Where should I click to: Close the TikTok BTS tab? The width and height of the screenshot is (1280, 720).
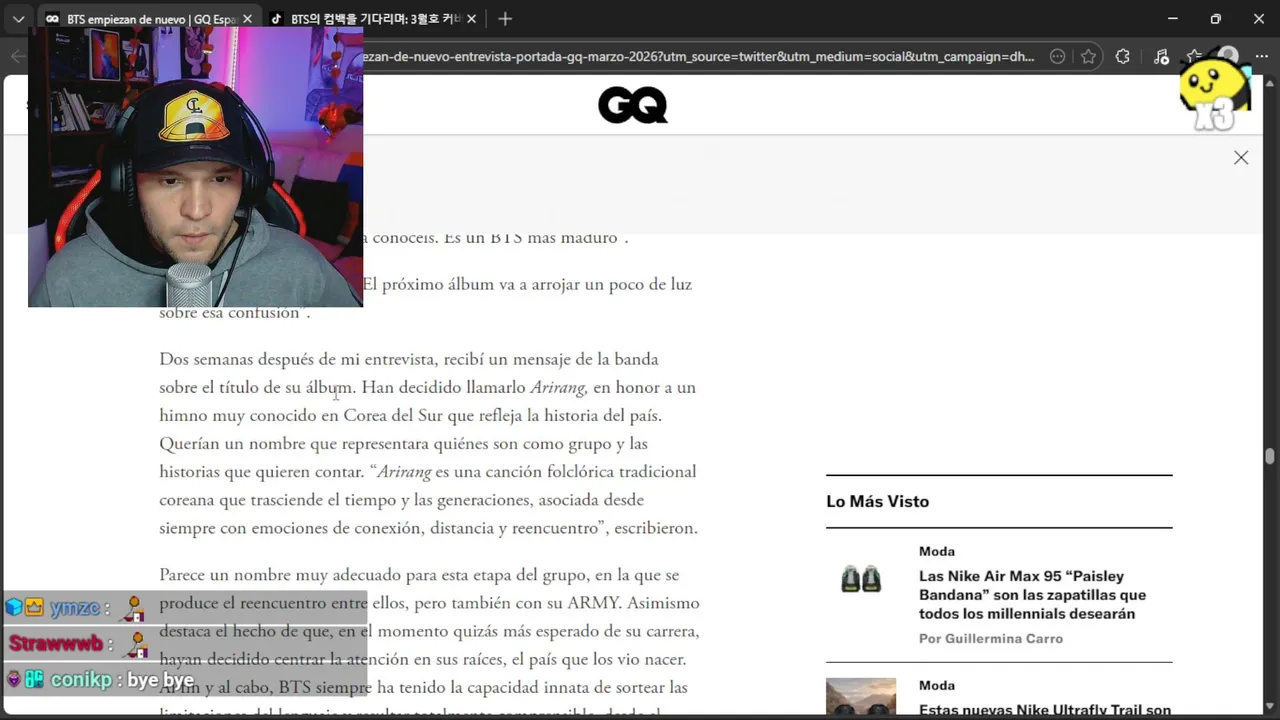click(471, 19)
